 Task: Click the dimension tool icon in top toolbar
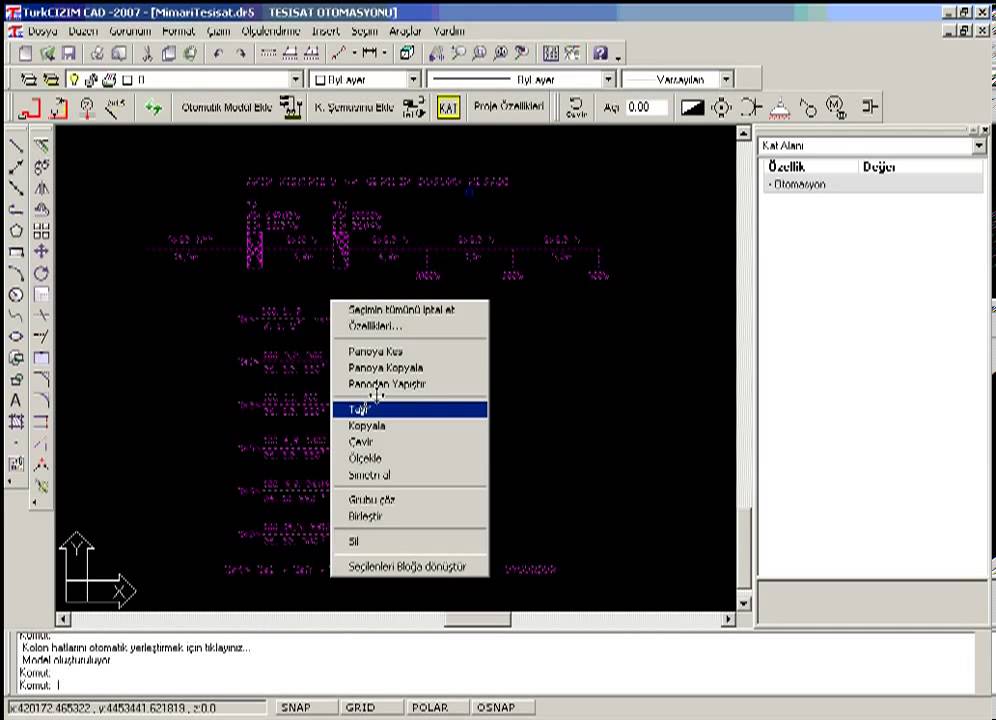(369, 53)
